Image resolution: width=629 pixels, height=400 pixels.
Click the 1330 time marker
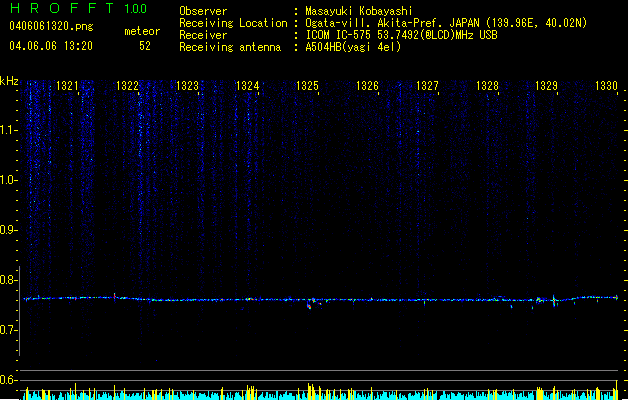[x=607, y=86]
